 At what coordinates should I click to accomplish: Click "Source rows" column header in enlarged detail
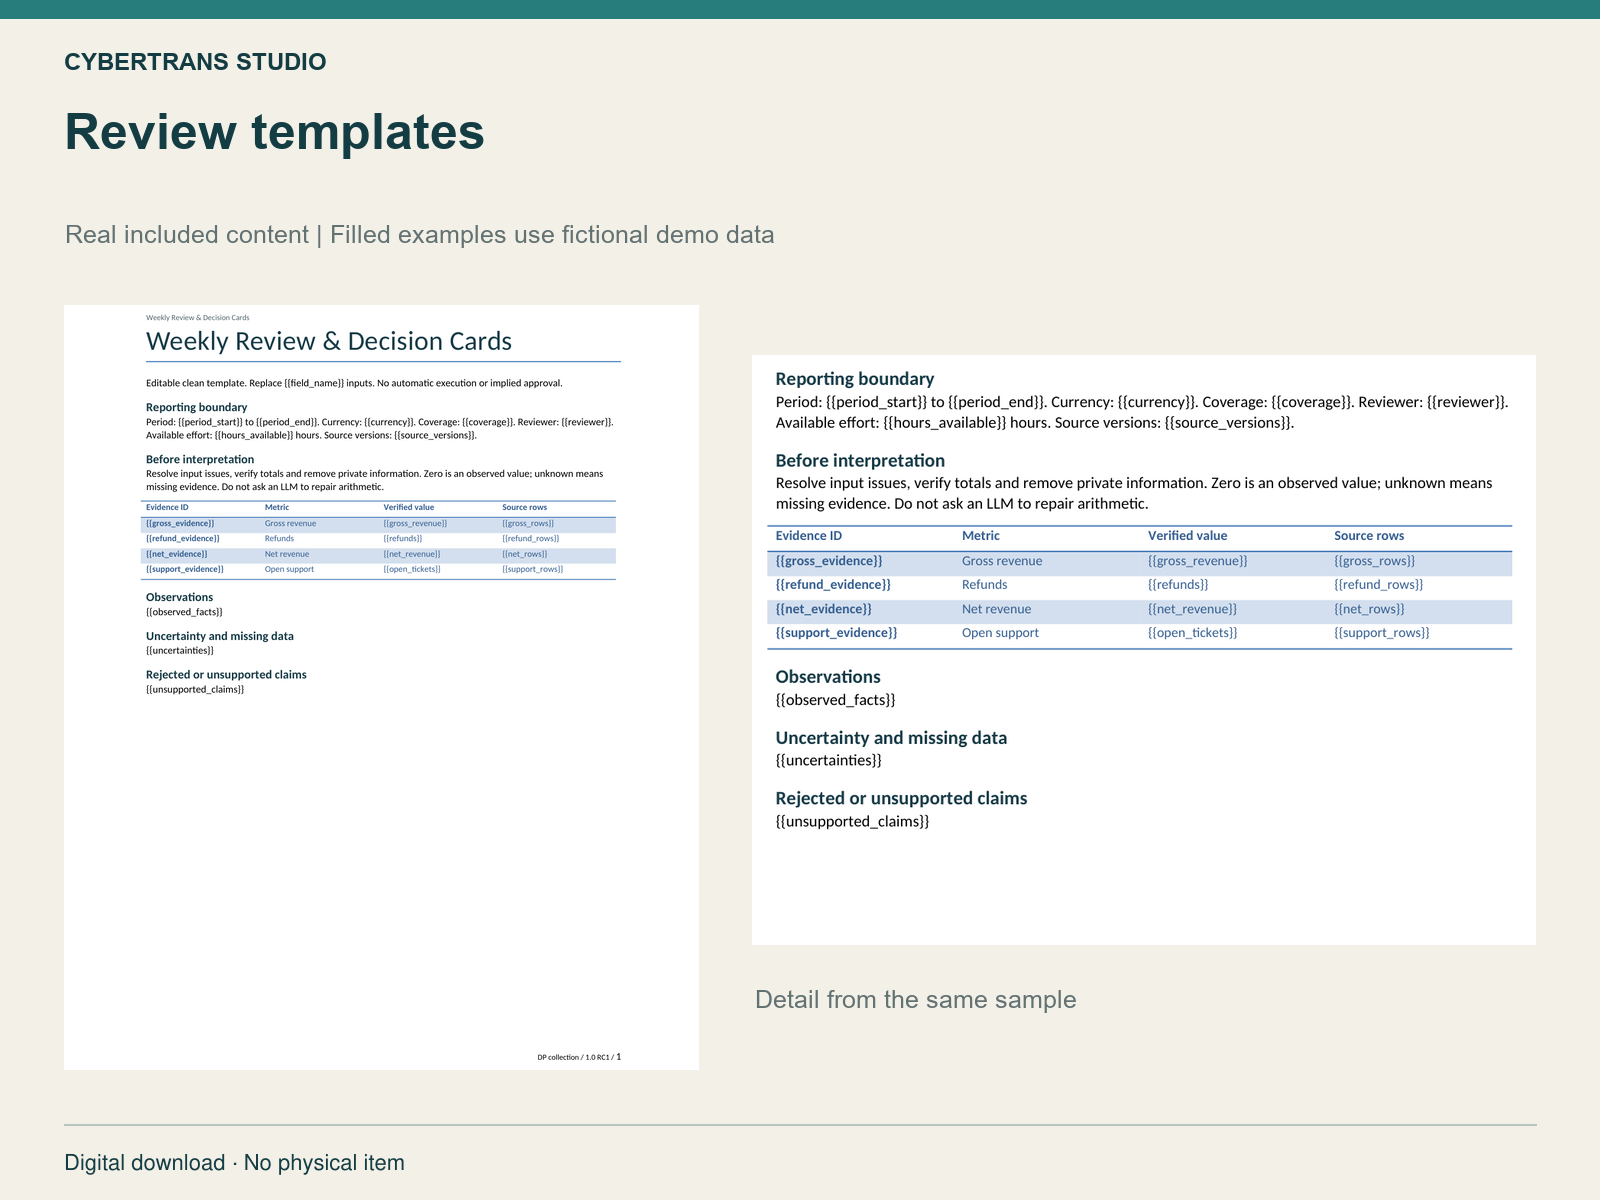tap(1369, 536)
